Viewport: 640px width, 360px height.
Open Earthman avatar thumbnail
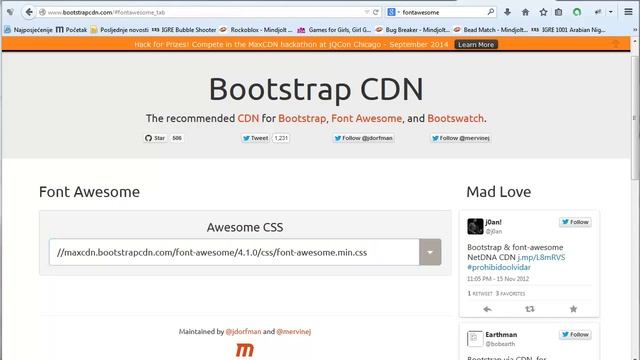coord(475,339)
